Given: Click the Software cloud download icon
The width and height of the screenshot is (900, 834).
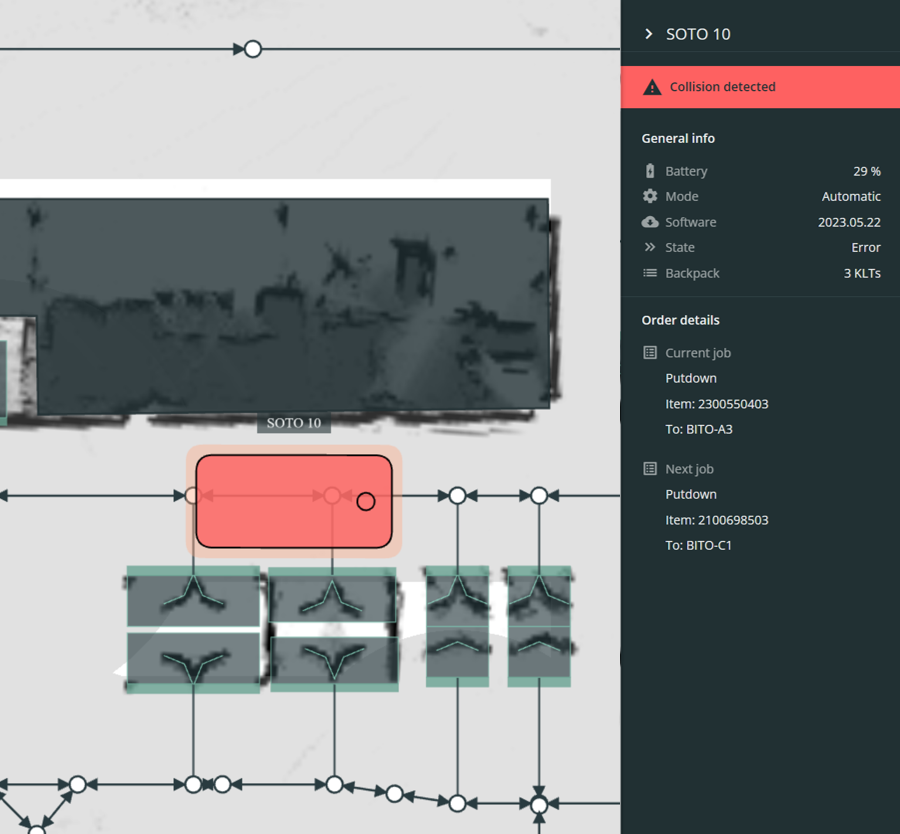Looking at the screenshot, I should pyautogui.click(x=650, y=222).
